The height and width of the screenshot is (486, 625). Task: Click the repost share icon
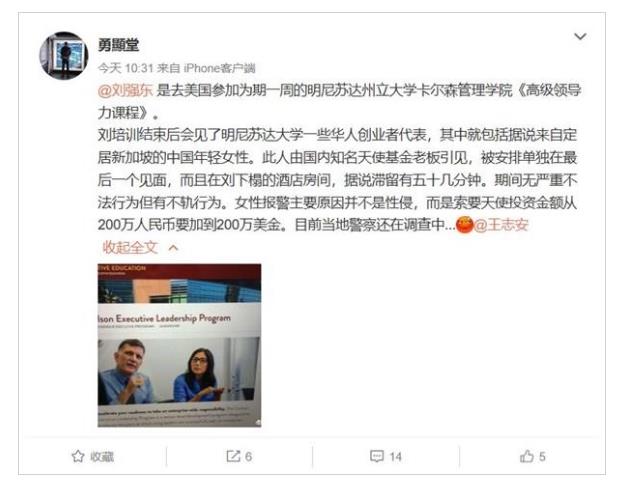(233, 456)
